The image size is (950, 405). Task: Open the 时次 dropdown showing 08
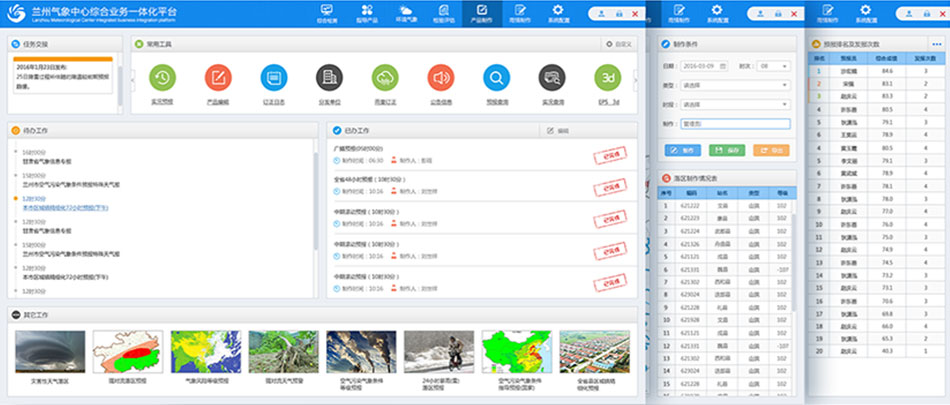[x=771, y=64]
